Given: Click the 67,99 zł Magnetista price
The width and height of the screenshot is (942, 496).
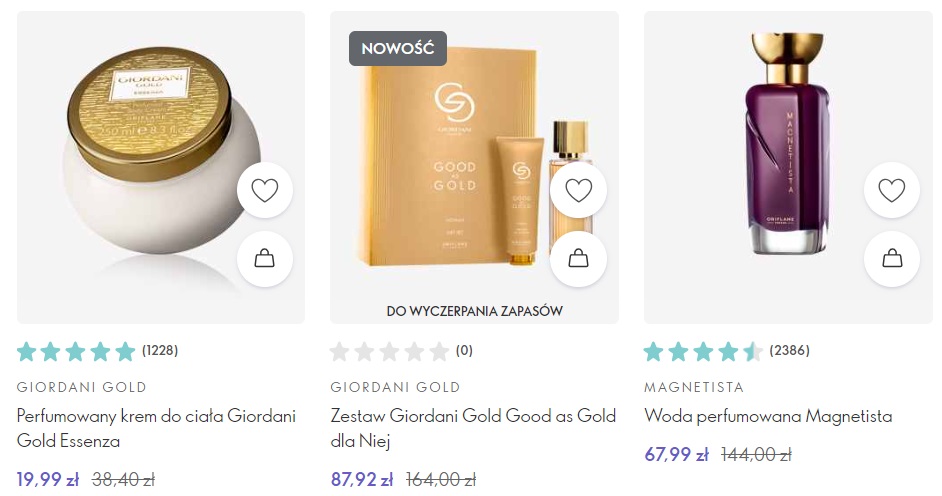Looking at the screenshot, I should (x=676, y=455).
